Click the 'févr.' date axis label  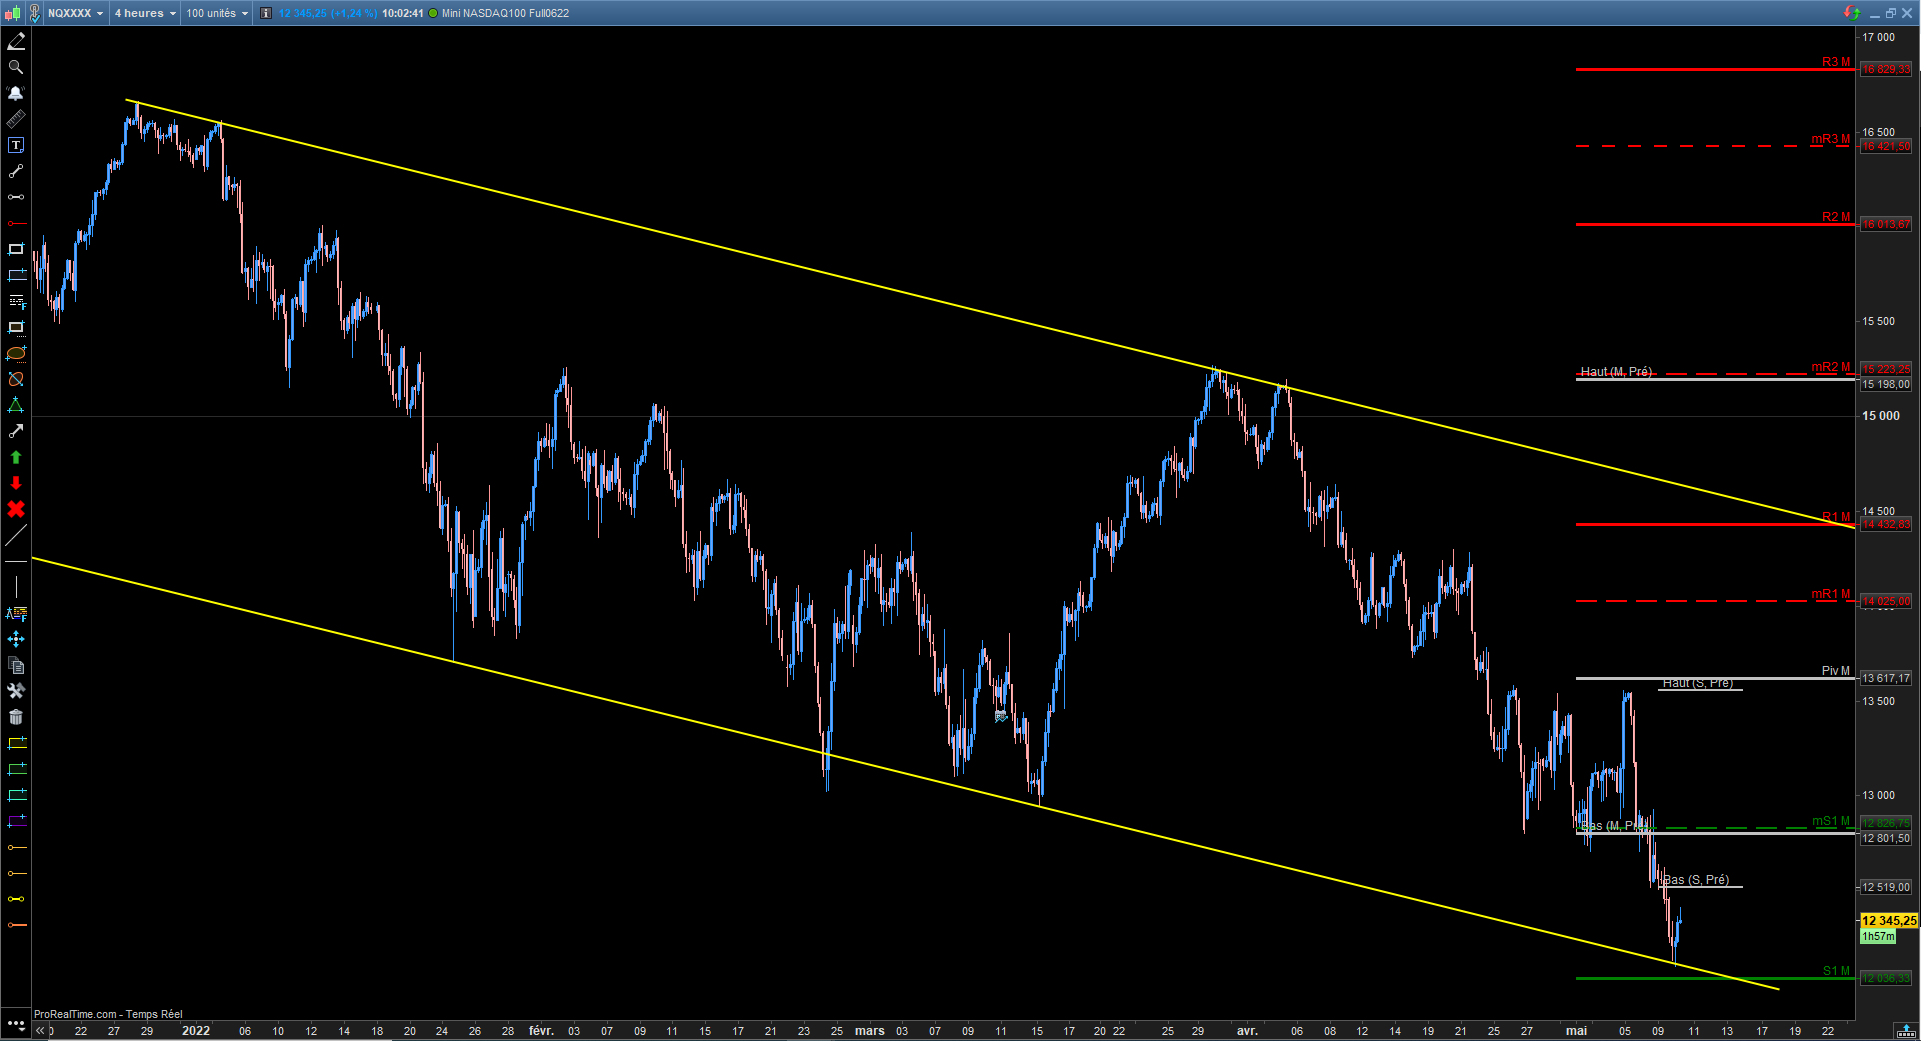tap(541, 1031)
